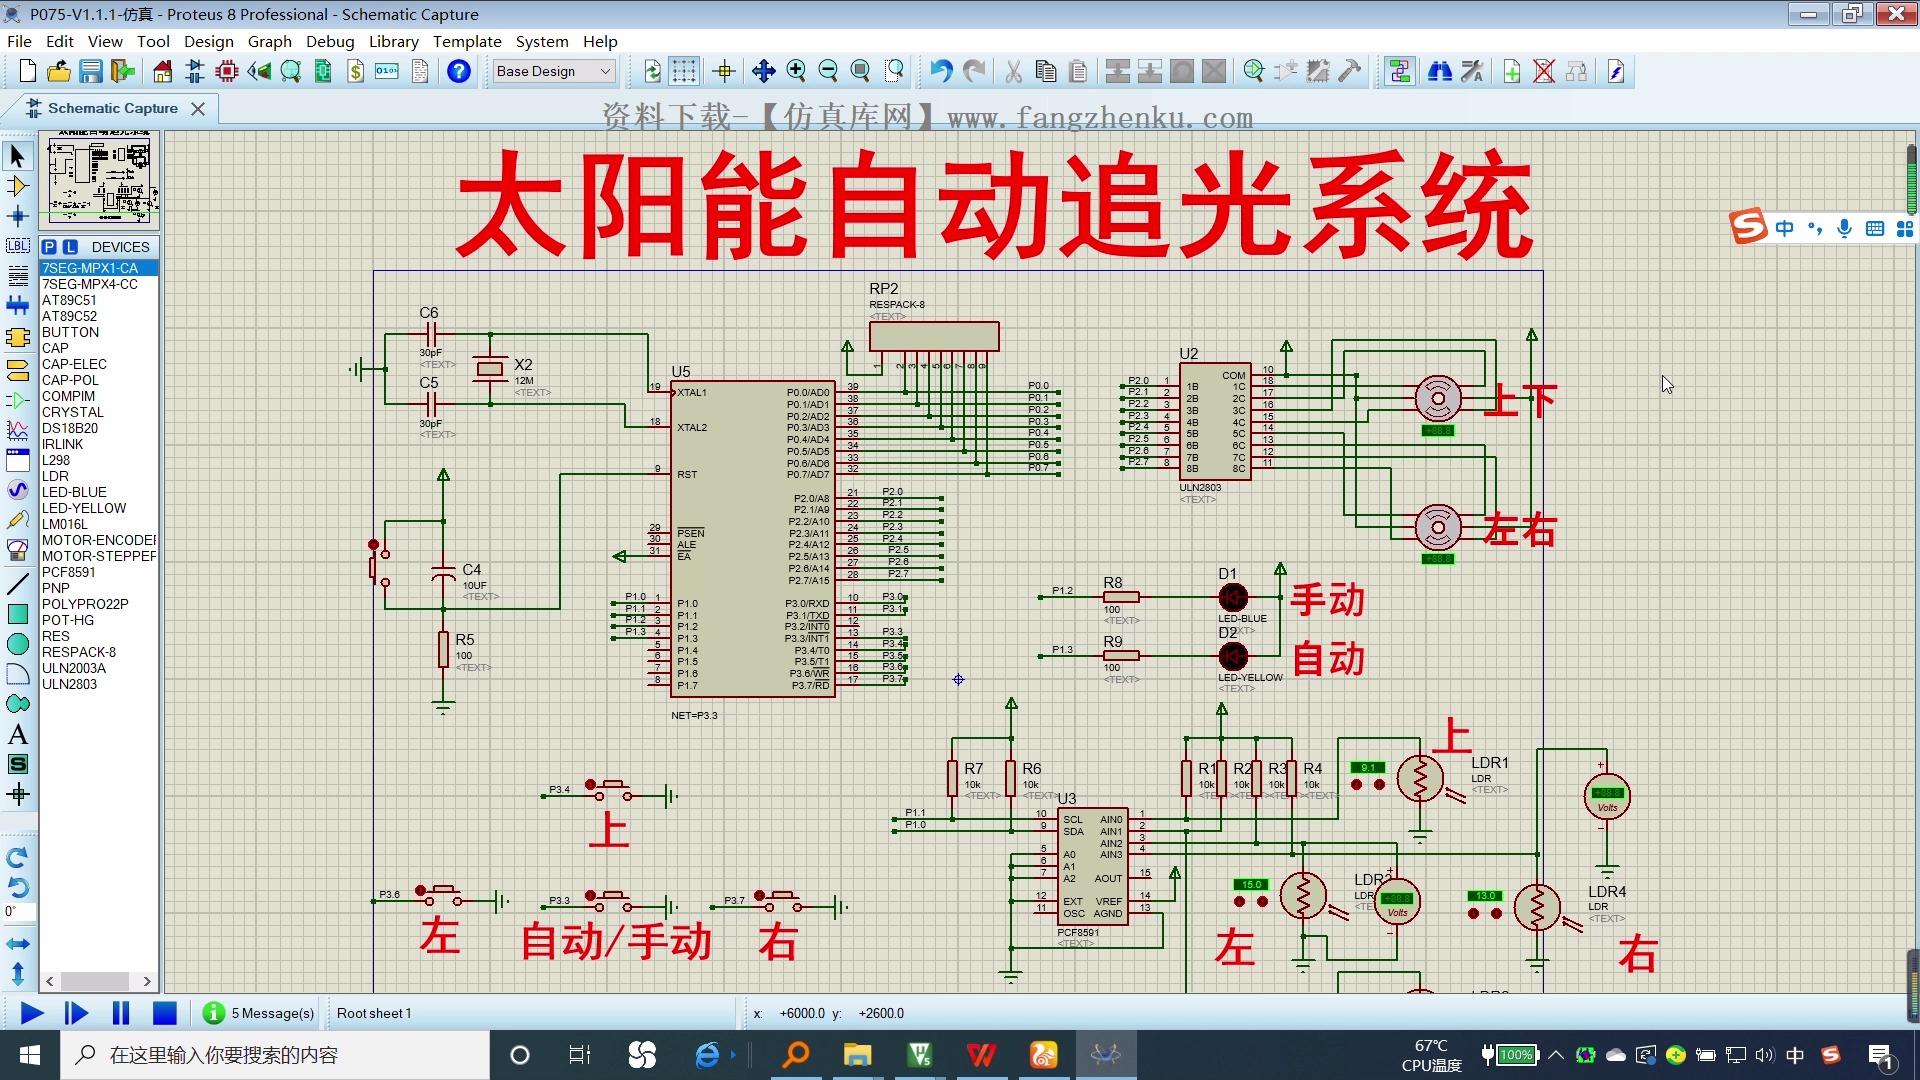1920x1080 pixels.
Task: Pause the running simulation
Action: pyautogui.click(x=120, y=1013)
